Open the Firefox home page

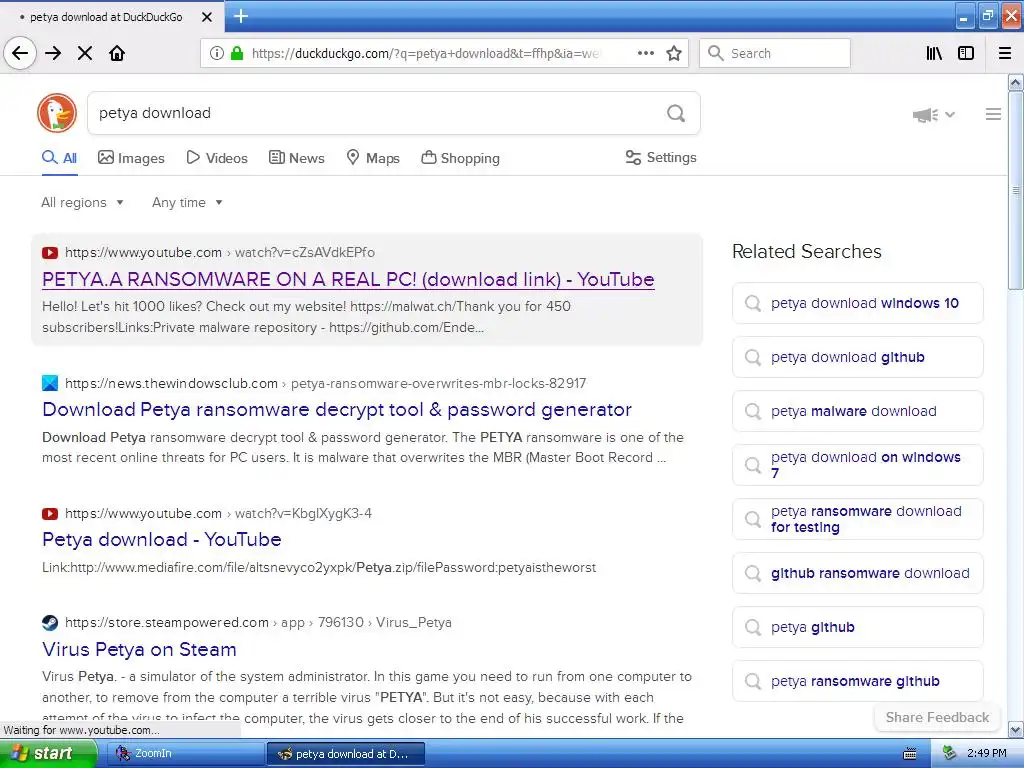tap(117, 53)
